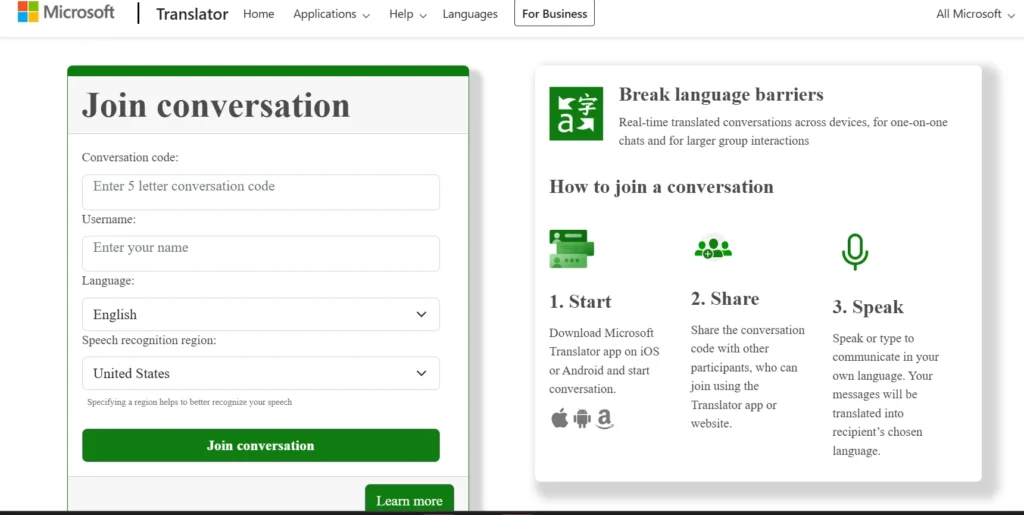Click the 'Join conversation' card title
Viewport: 1024px width, 515px height.
[x=216, y=105]
